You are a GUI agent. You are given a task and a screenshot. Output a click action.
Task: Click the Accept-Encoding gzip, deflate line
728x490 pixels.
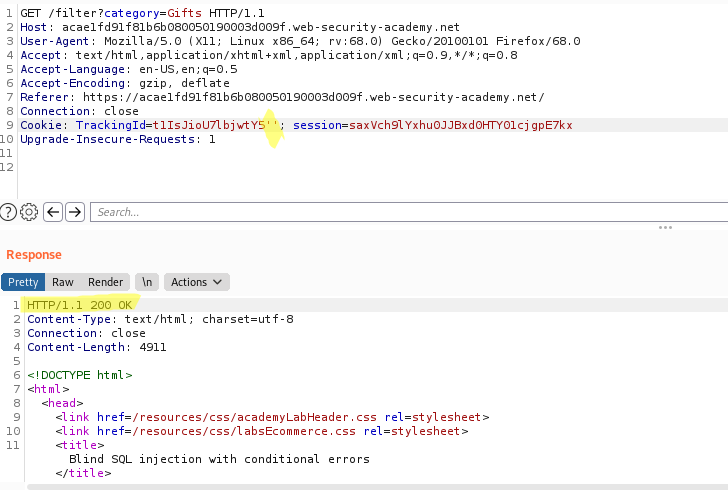tap(125, 83)
